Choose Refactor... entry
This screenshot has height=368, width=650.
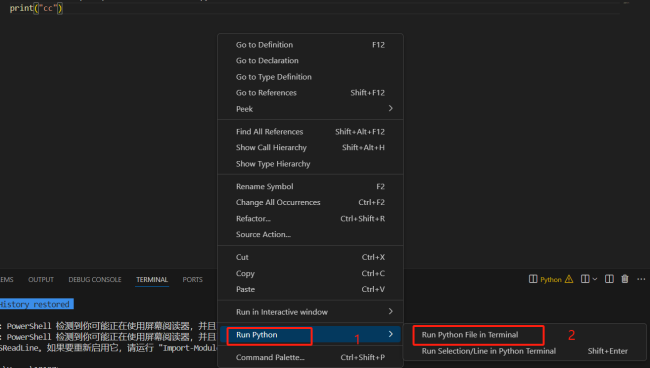click(310, 218)
